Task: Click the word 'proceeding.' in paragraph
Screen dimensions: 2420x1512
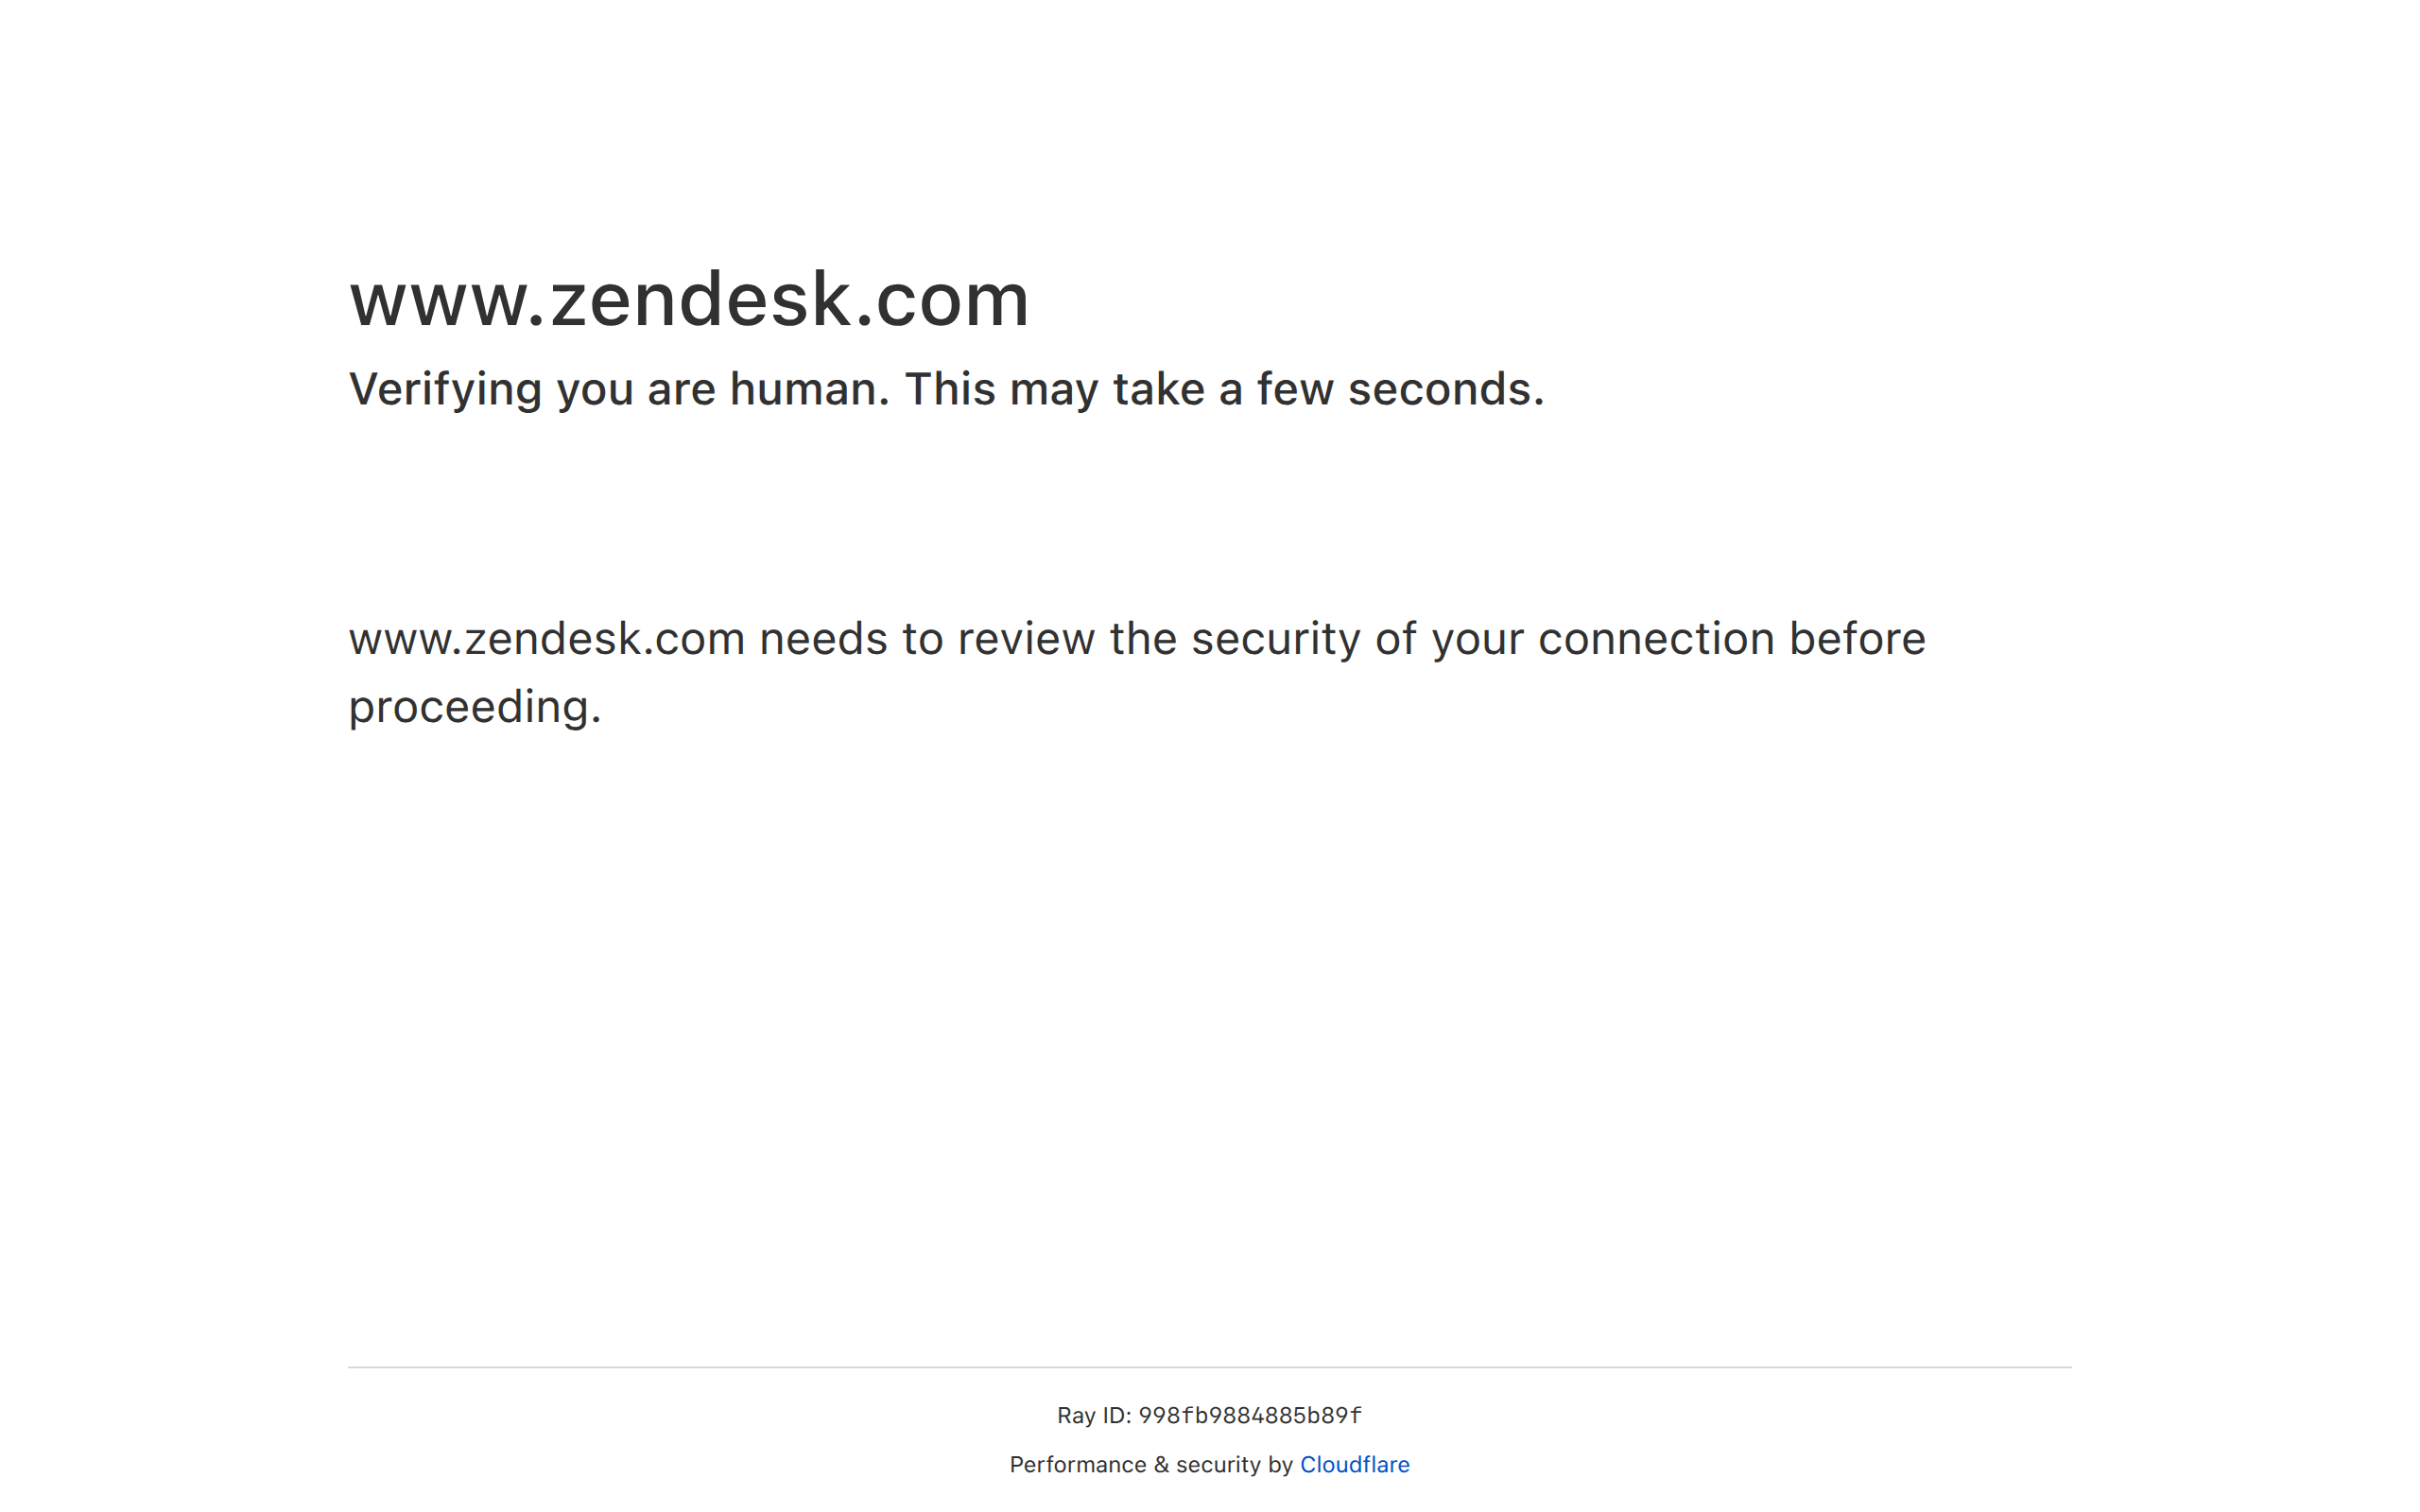Action: click(x=474, y=707)
